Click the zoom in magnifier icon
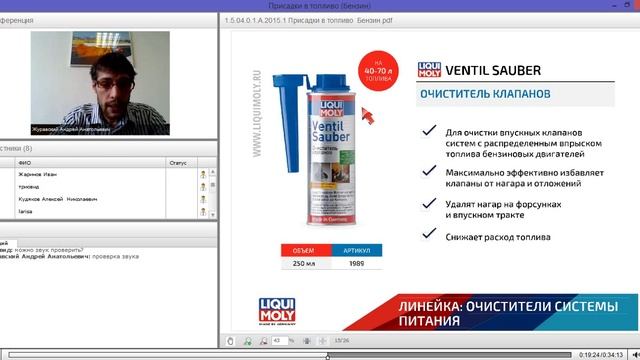 tap(247, 341)
